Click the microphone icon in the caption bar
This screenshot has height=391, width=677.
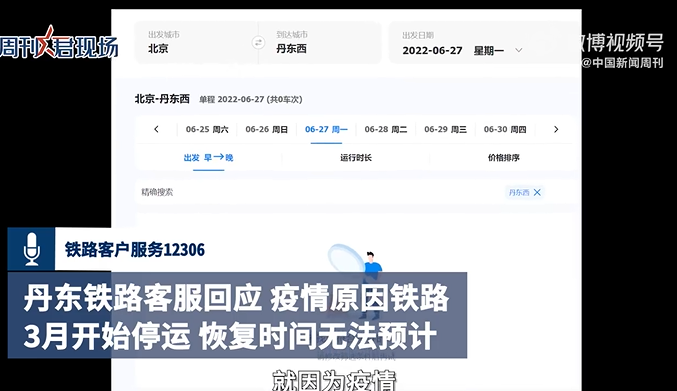coord(31,249)
